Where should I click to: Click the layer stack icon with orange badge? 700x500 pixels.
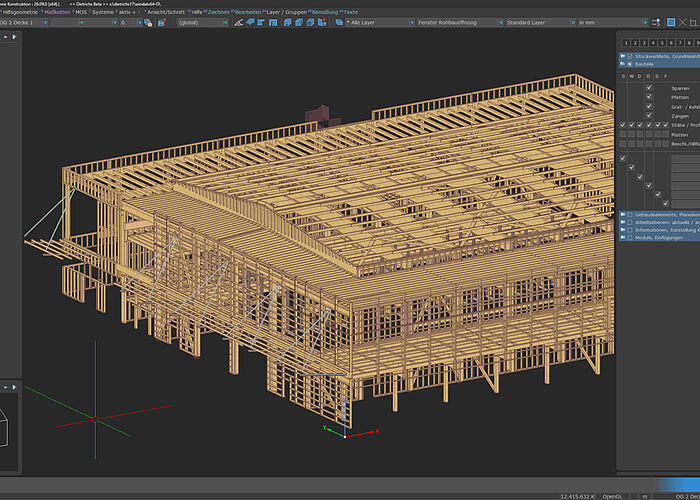tap(148, 22)
